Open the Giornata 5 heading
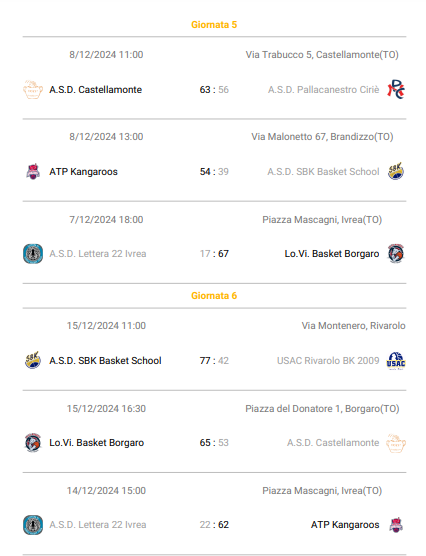 214,25
